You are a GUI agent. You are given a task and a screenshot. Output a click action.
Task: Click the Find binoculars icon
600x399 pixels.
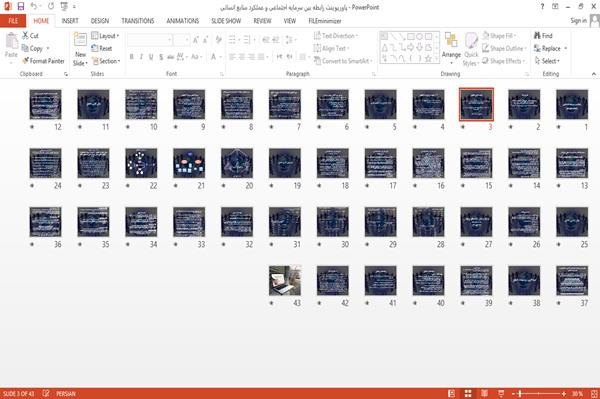point(537,36)
